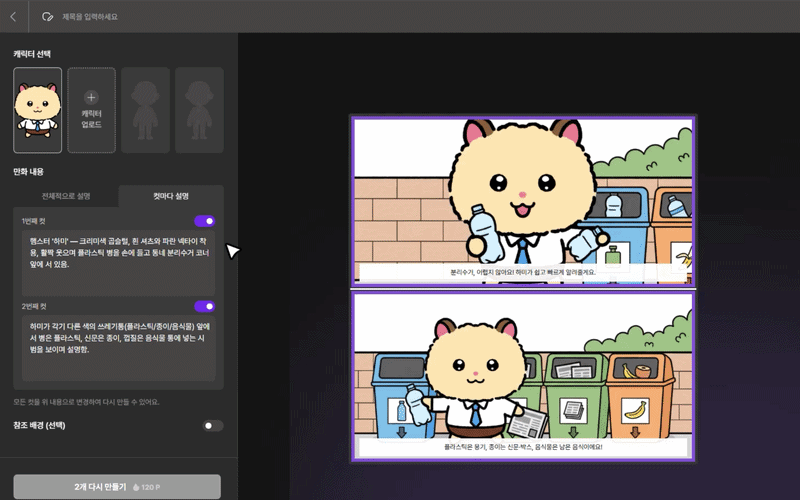Click the 만화 내용 heading
Screen dimensions: 800x500
point(29,172)
